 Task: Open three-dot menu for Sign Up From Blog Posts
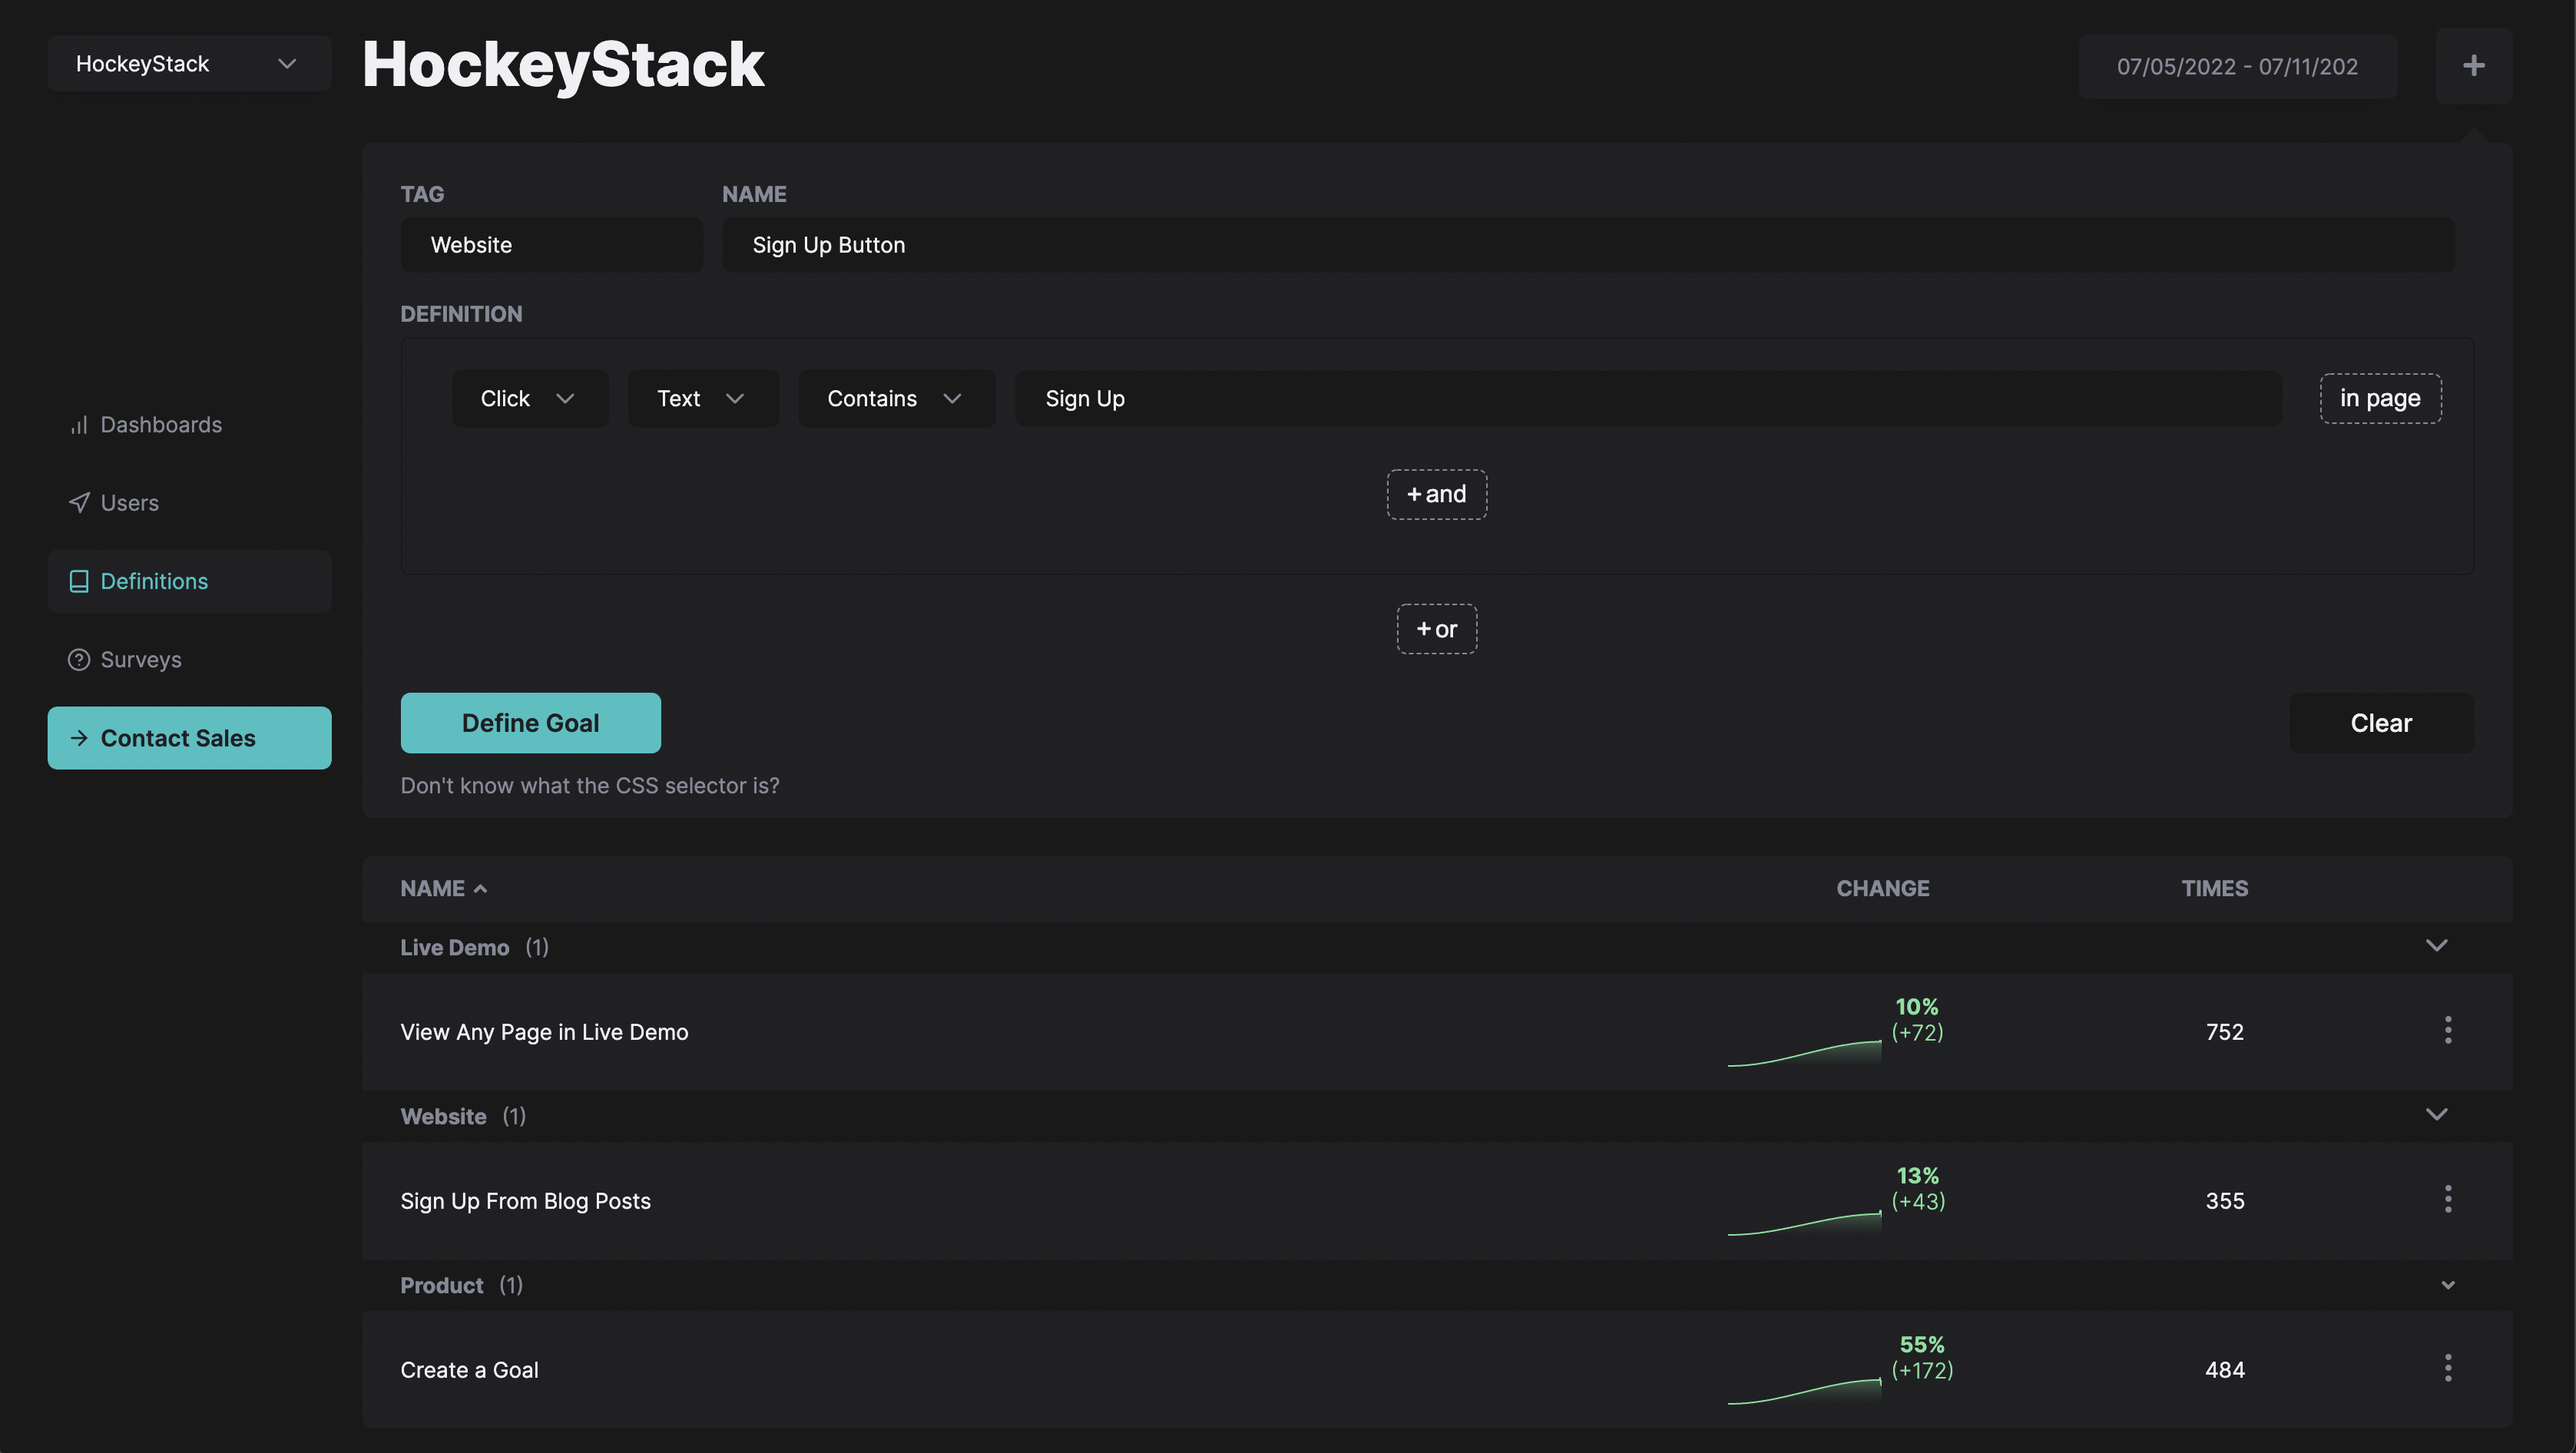click(x=2447, y=1199)
